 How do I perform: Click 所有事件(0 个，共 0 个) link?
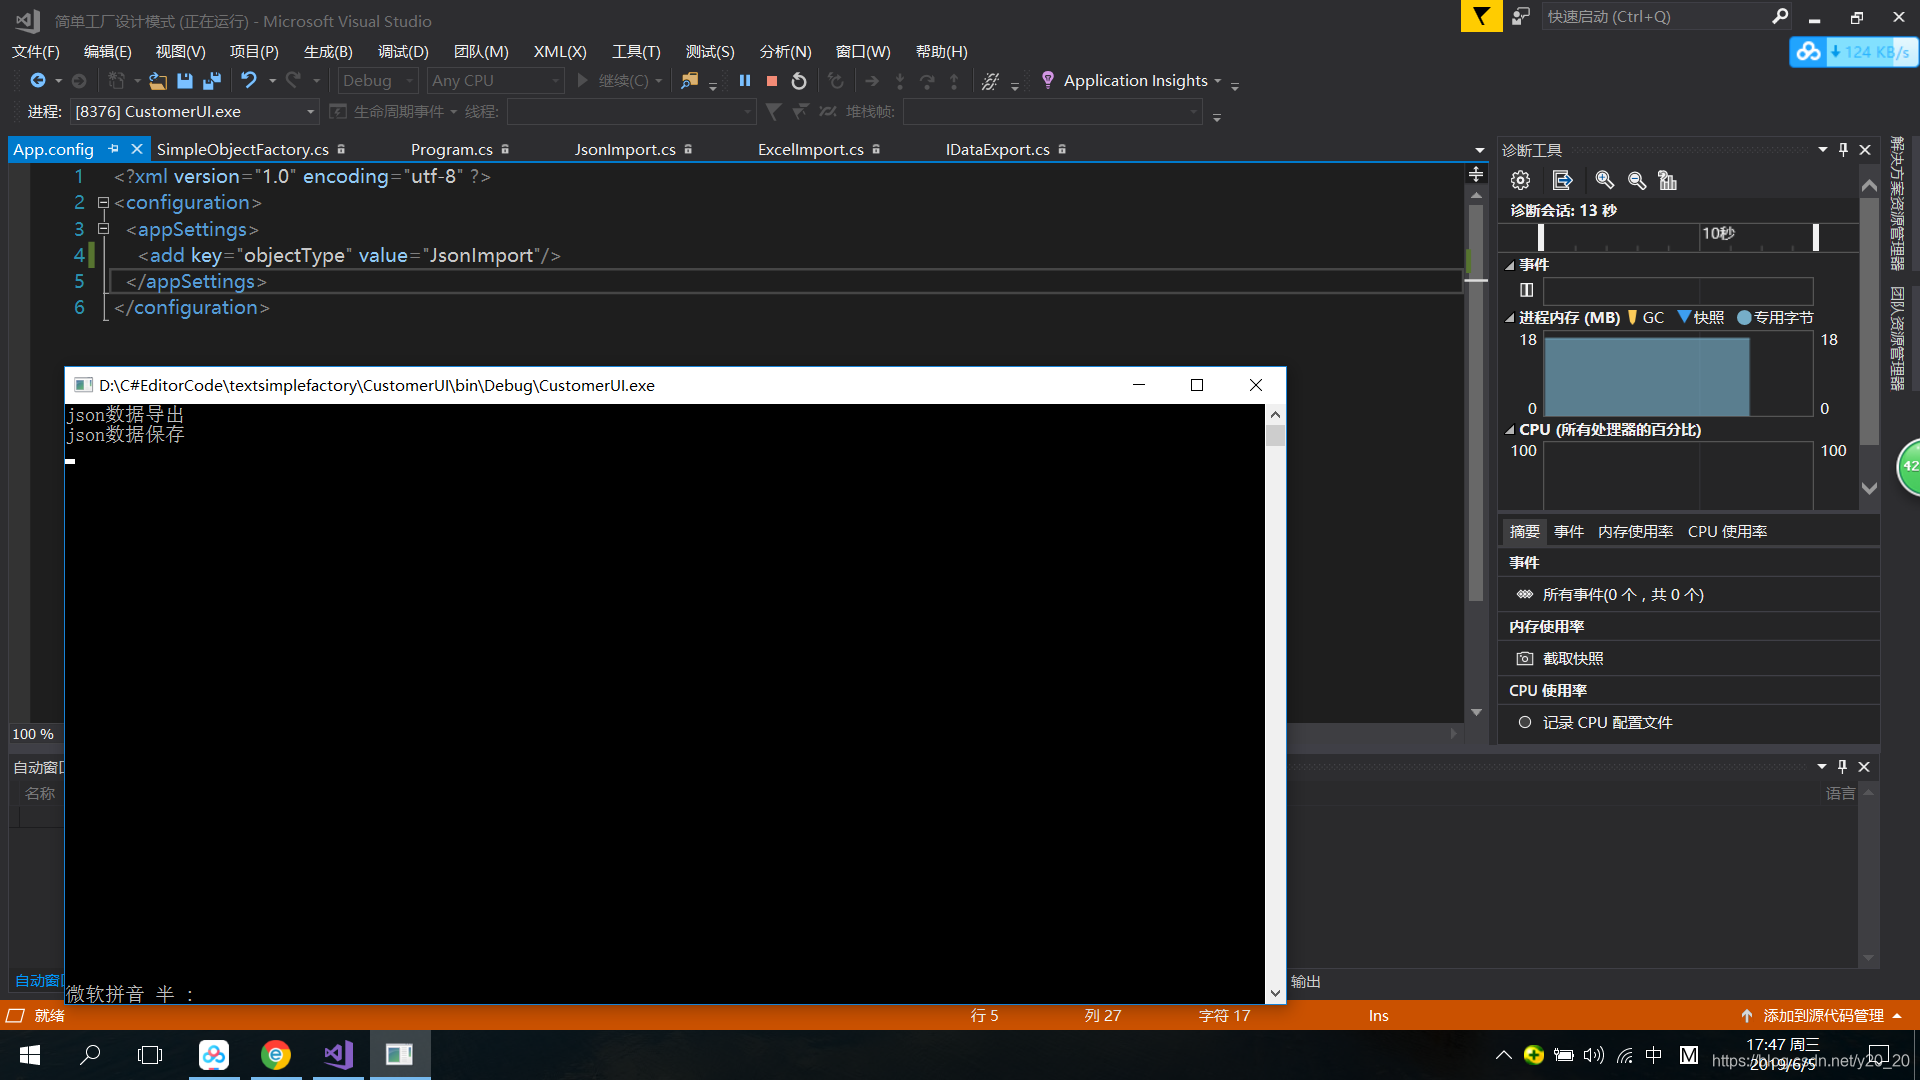point(1623,594)
